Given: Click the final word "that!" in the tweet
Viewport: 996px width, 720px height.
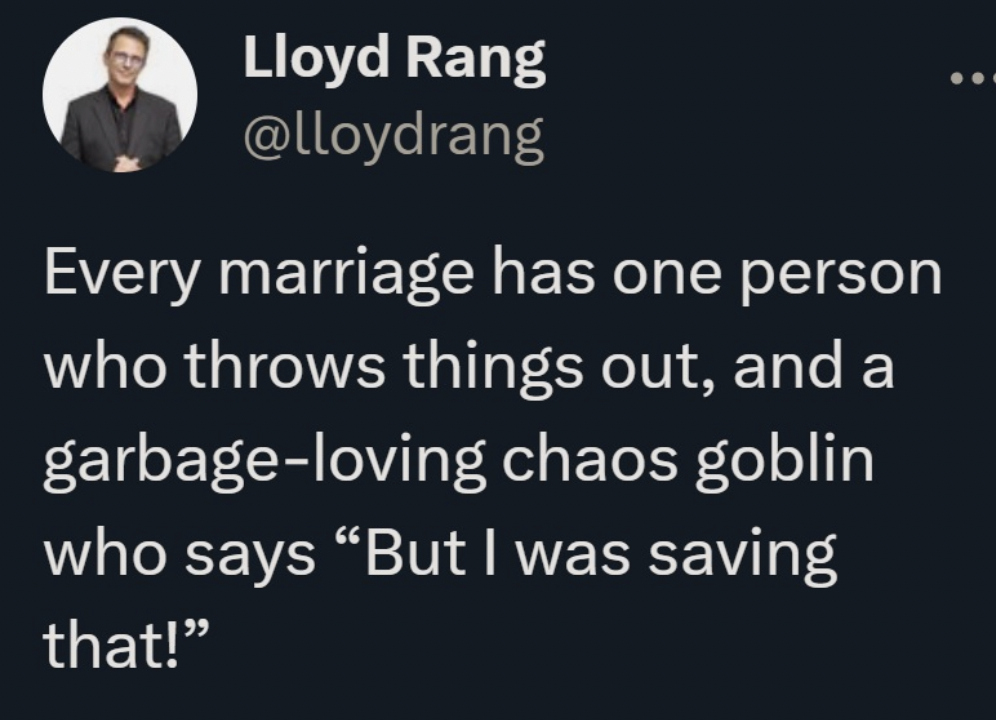Looking at the screenshot, I should pyautogui.click(x=126, y=646).
